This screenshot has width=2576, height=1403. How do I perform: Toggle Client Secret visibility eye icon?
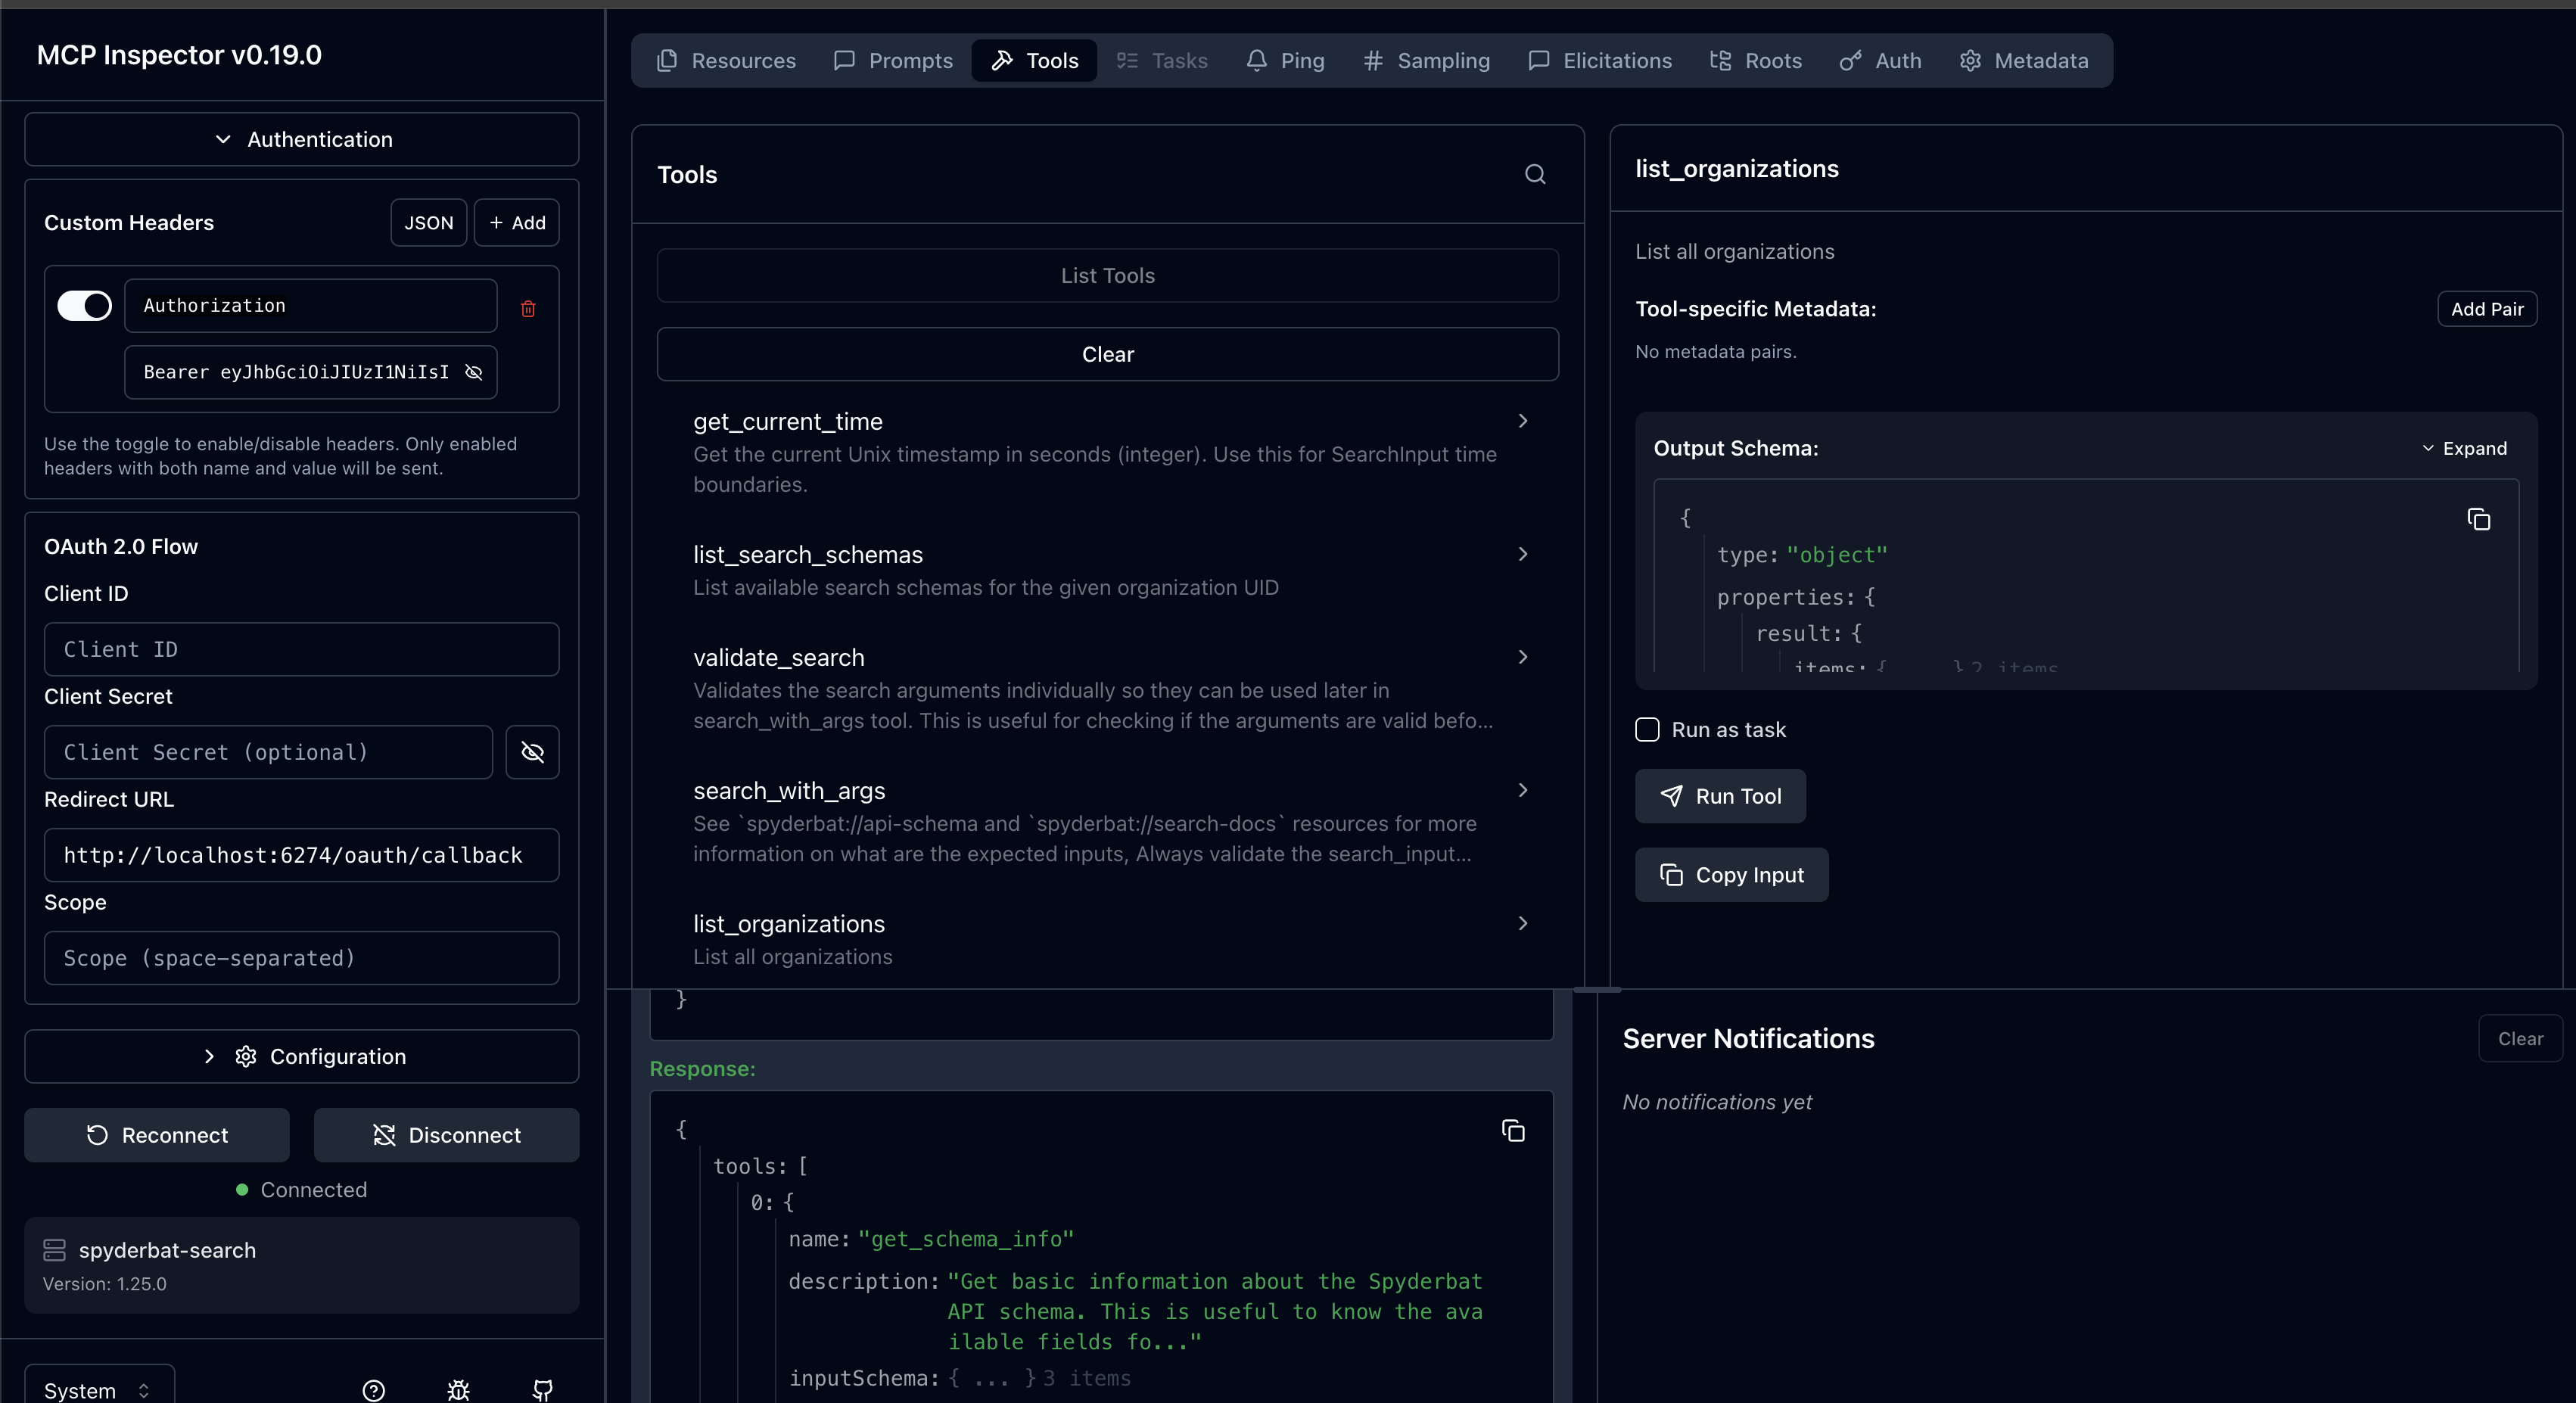(x=532, y=752)
